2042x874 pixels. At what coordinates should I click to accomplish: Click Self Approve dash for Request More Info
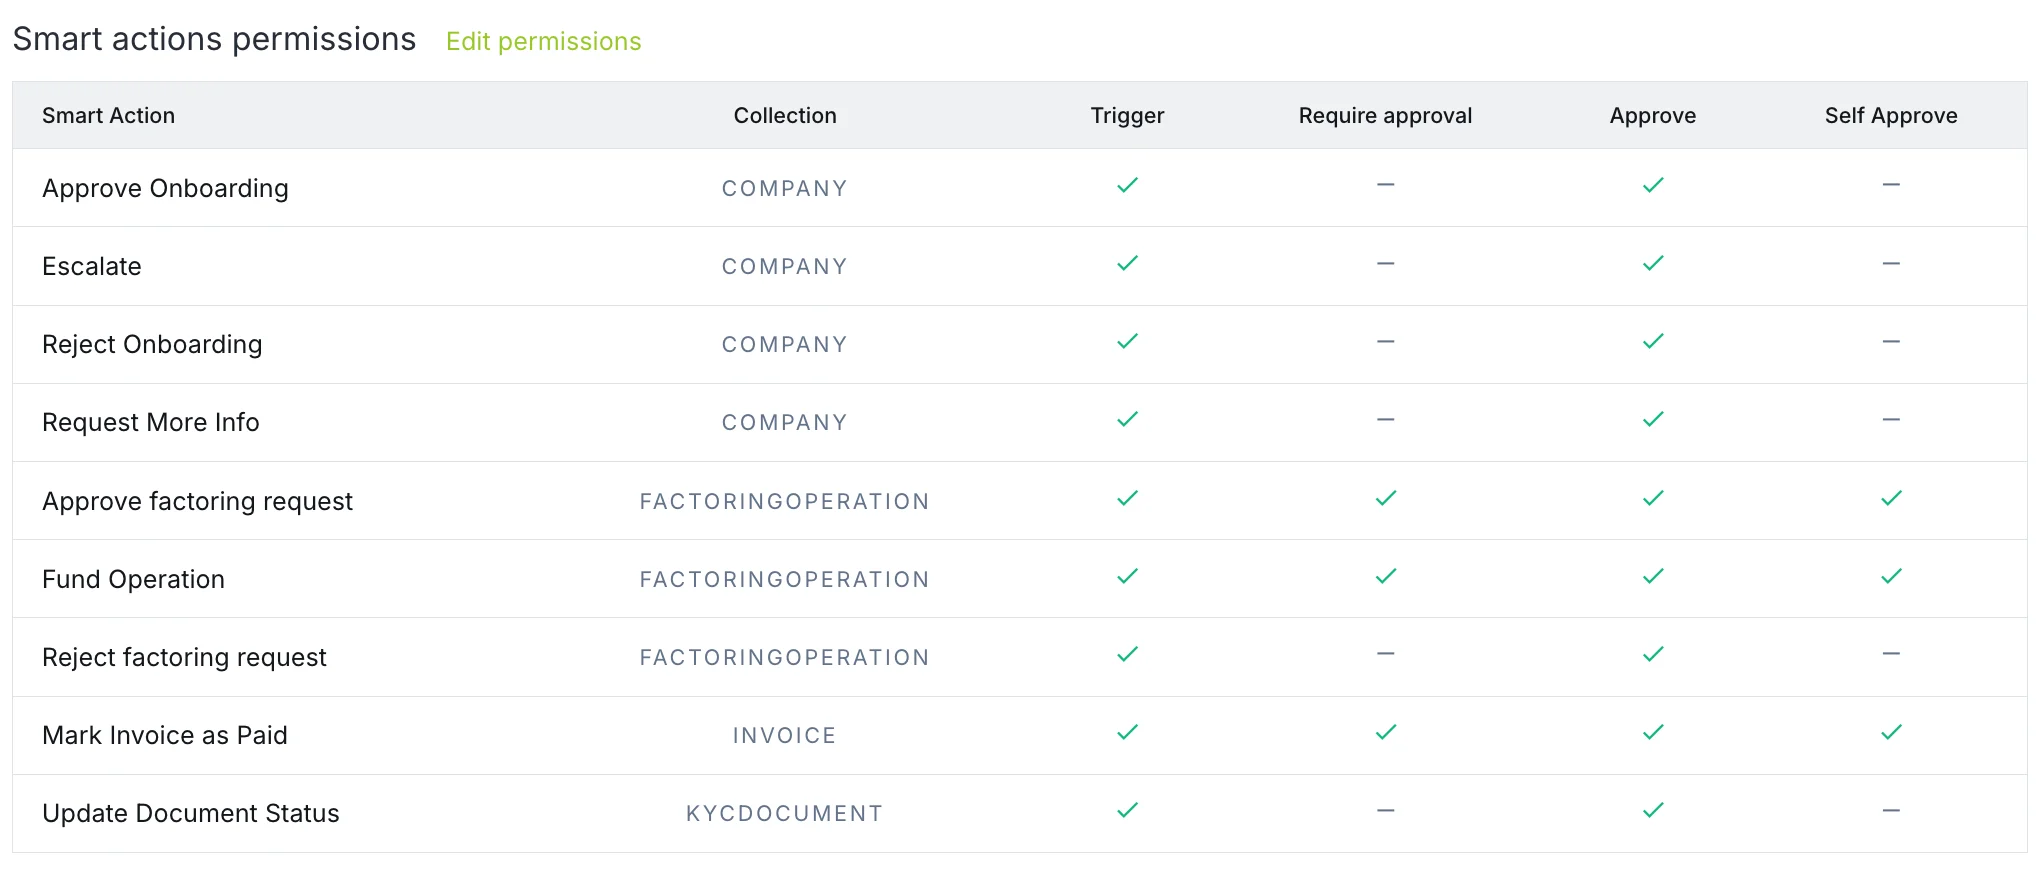[1891, 420]
